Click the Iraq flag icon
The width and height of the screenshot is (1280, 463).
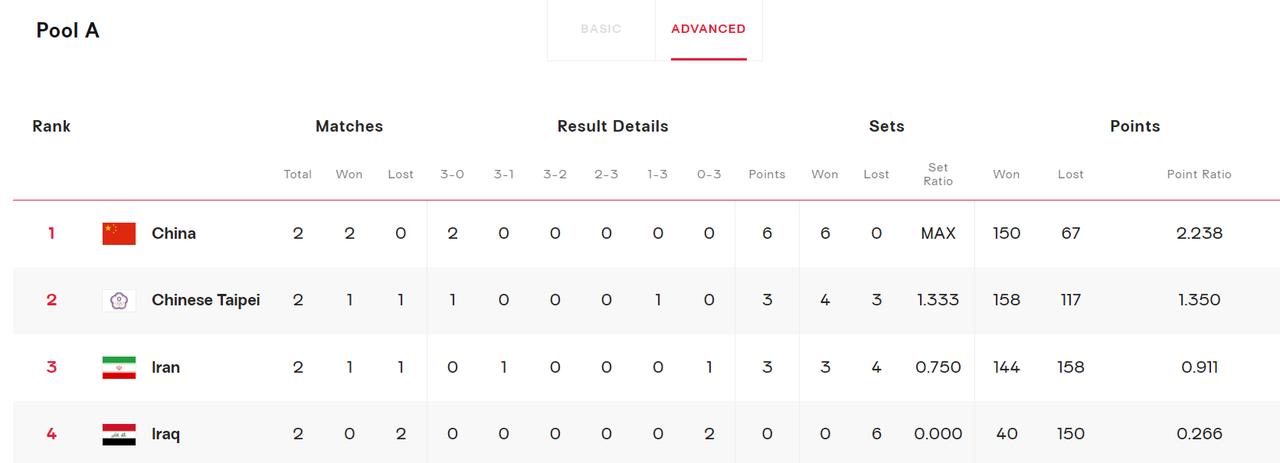[119, 434]
